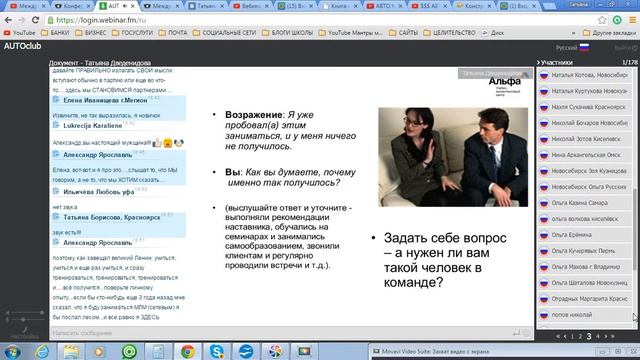Screen dimensions: 640x360
Task: Go to participants page 2
Action: (x=580, y=336)
